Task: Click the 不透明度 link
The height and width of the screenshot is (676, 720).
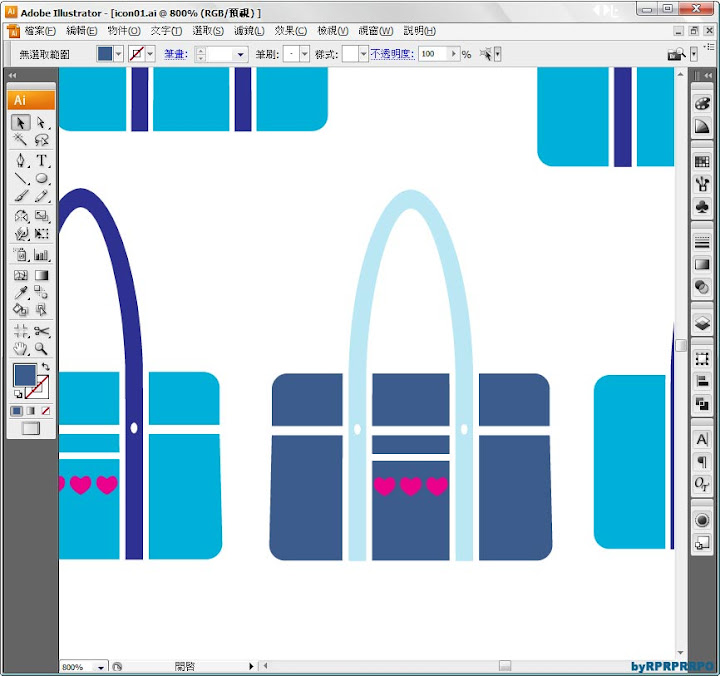Action: (x=392, y=54)
